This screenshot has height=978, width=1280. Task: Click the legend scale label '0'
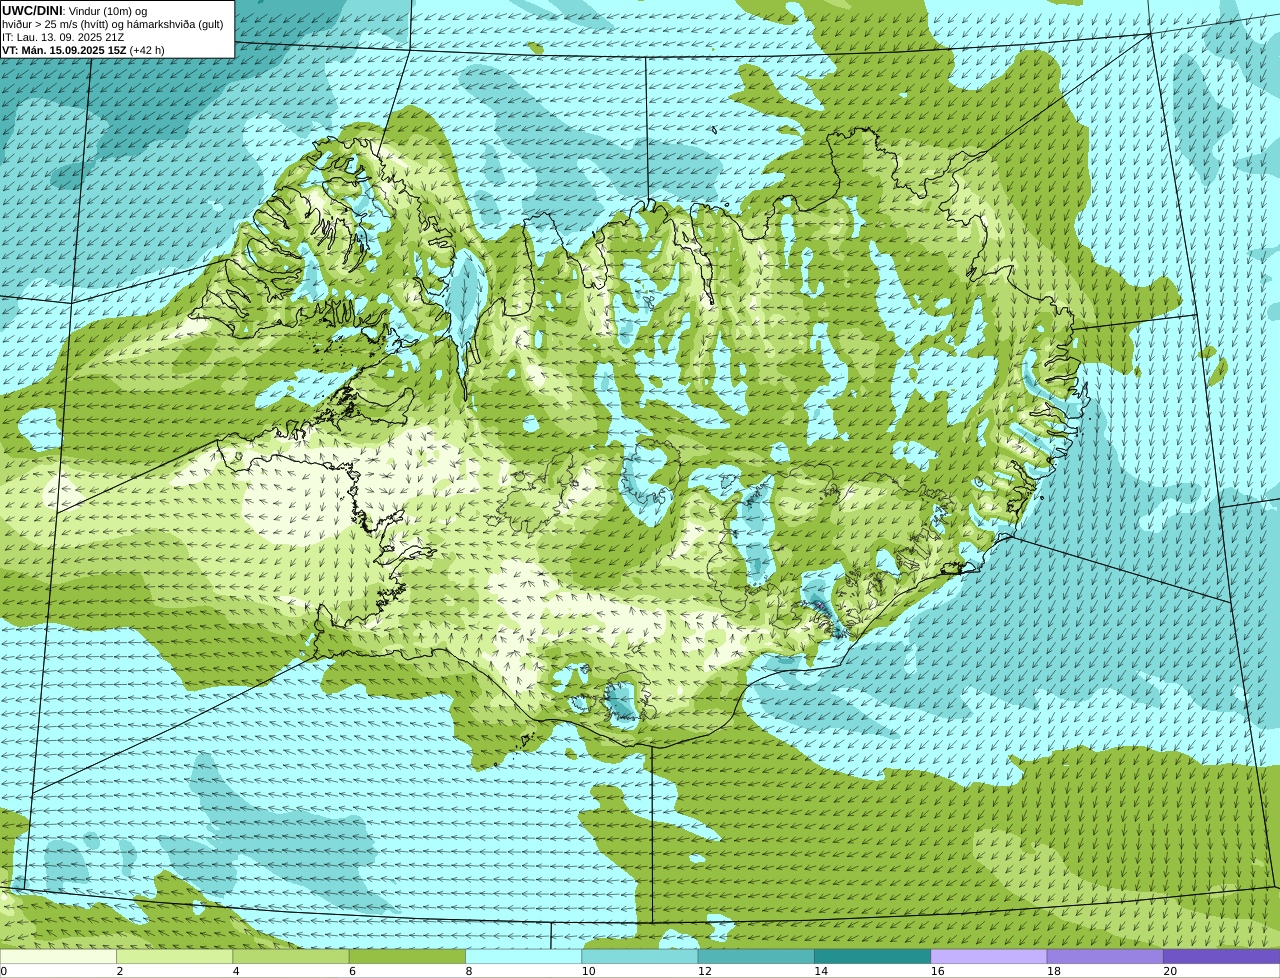[3, 971]
